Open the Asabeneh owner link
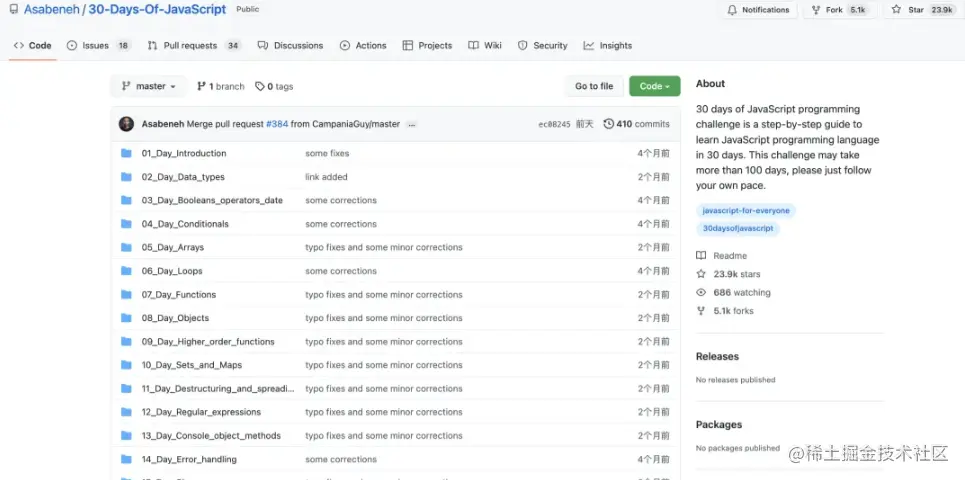The width and height of the screenshot is (965, 480). point(52,10)
